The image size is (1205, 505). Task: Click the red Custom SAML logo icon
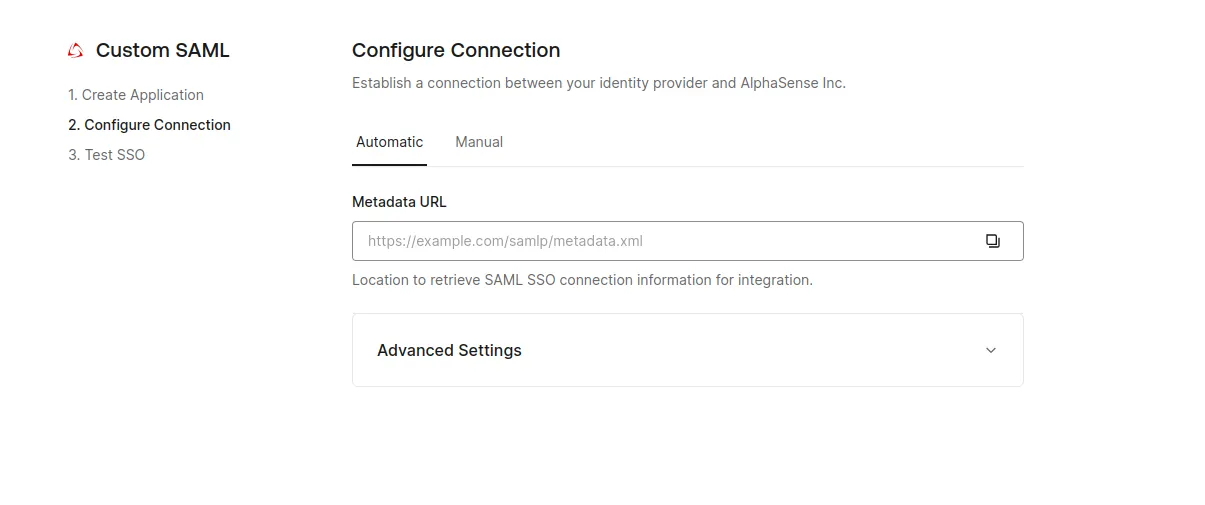tap(75, 51)
